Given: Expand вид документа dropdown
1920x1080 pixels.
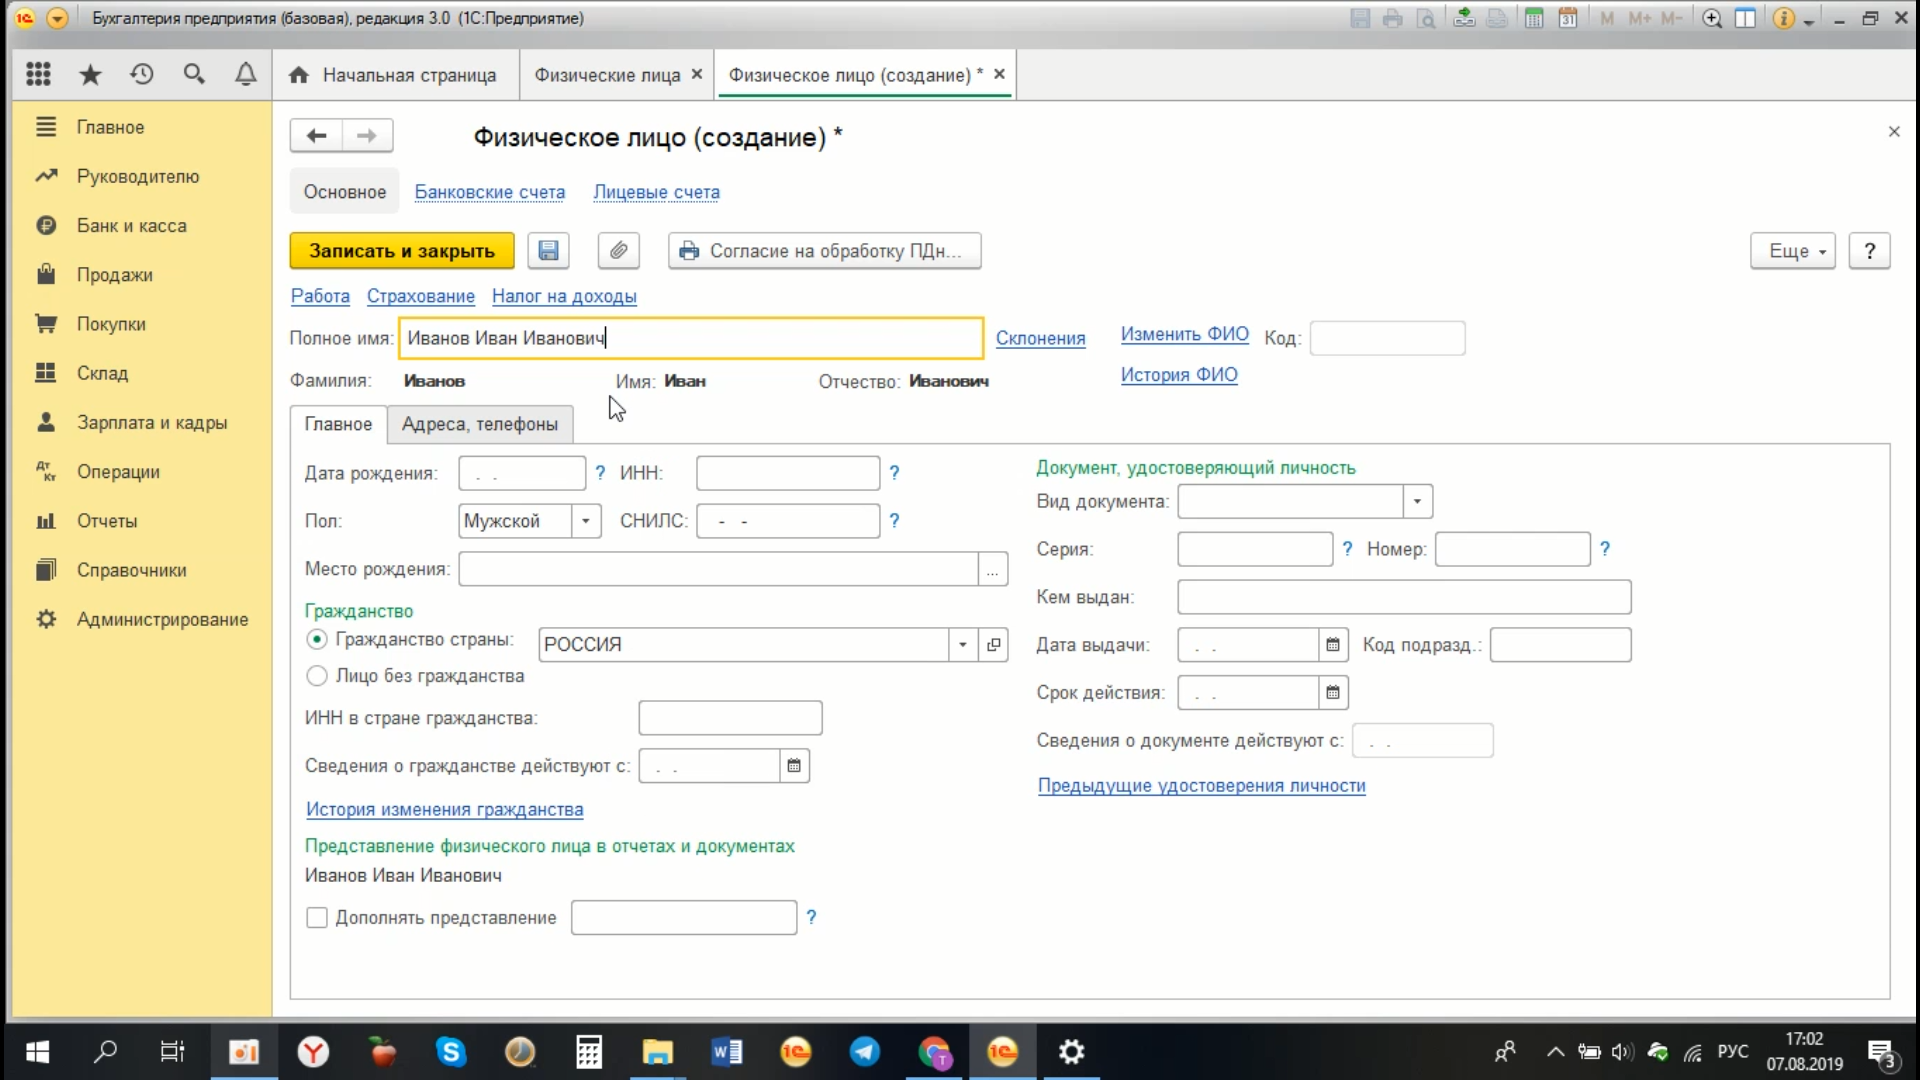Looking at the screenshot, I should [1416, 501].
